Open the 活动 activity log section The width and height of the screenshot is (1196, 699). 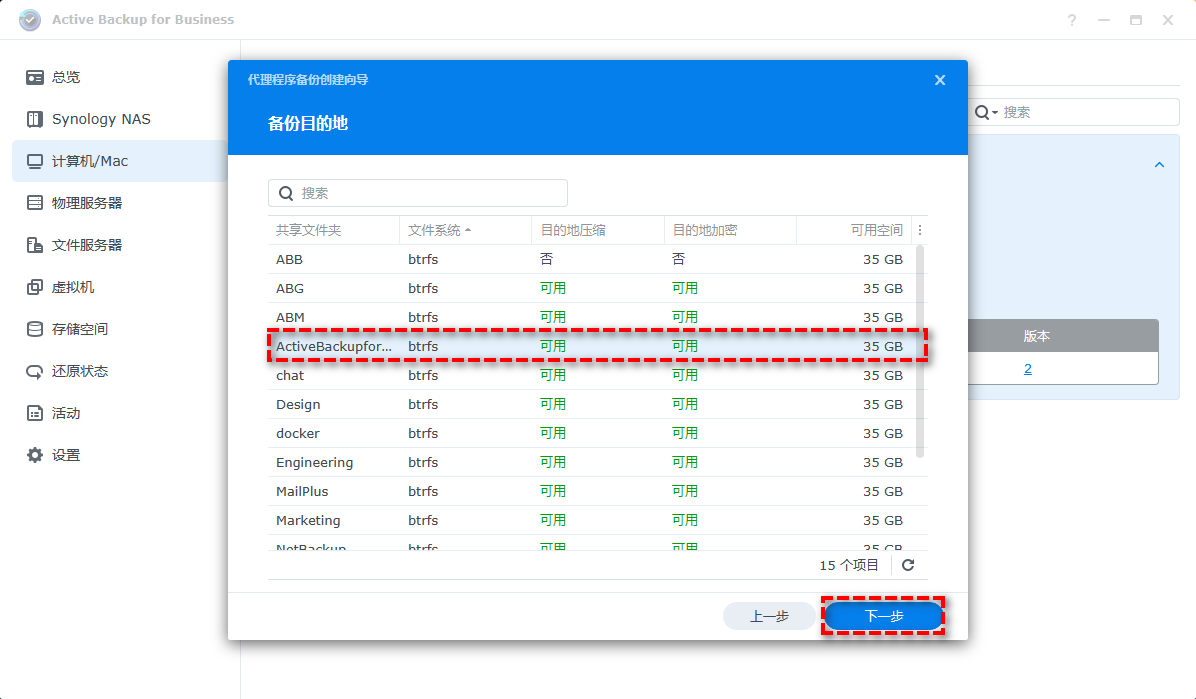coord(55,412)
